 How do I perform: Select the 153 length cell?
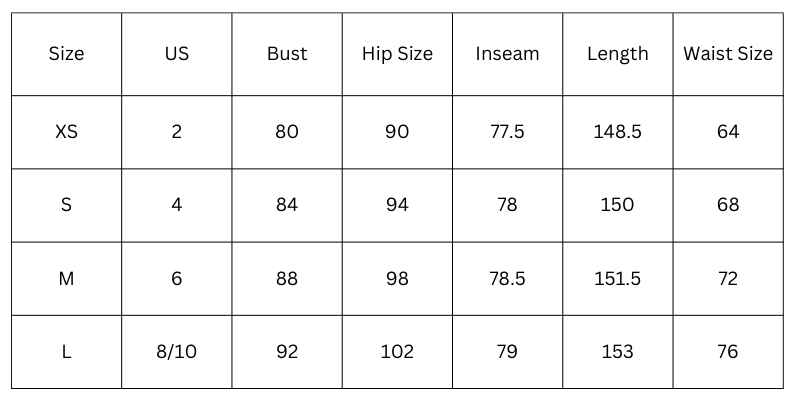click(617, 352)
